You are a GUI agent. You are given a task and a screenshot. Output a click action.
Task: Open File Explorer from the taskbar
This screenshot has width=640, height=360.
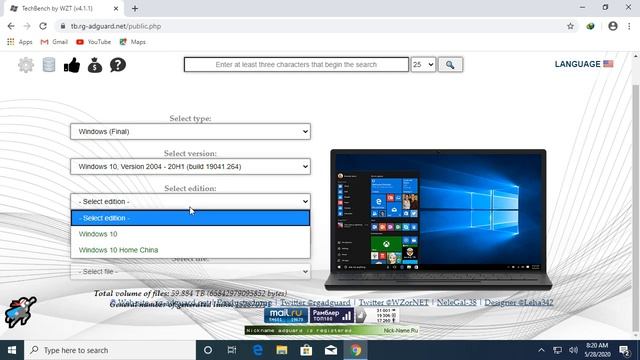point(282,350)
